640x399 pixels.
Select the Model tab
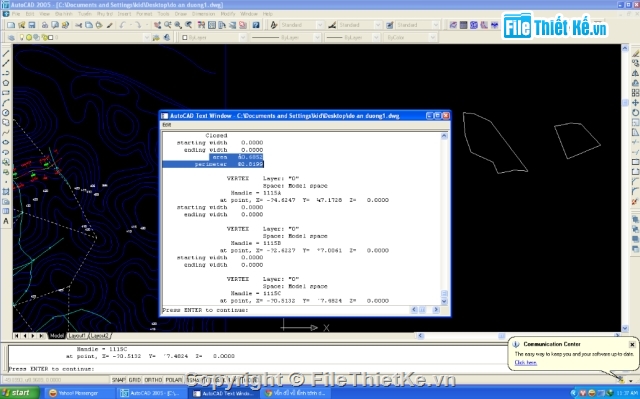point(57,336)
